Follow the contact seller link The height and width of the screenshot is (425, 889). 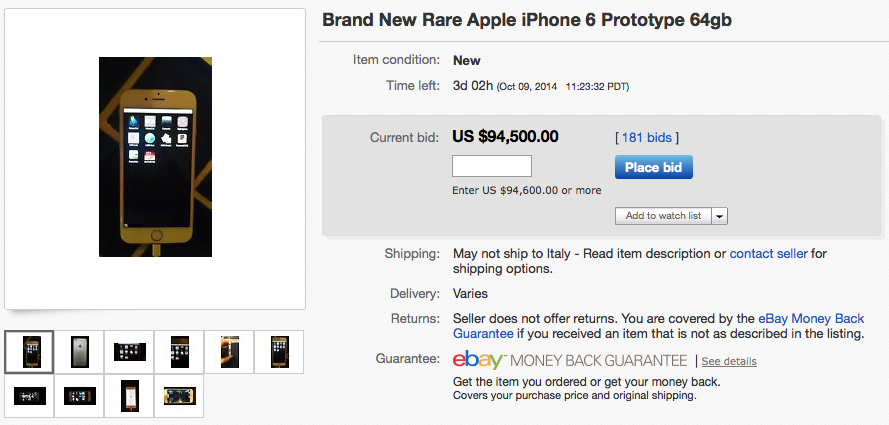768,254
